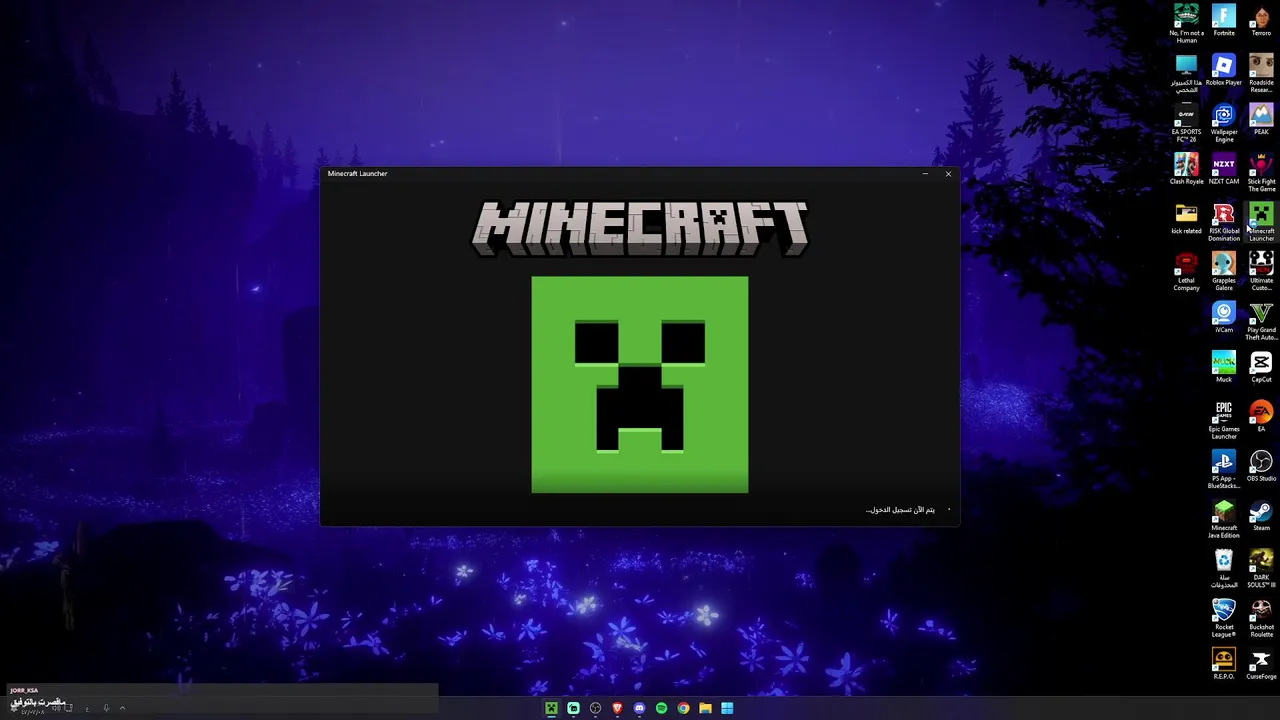1280x720 pixels.
Task: Open Steam from the desktop
Action: pos(1261,515)
